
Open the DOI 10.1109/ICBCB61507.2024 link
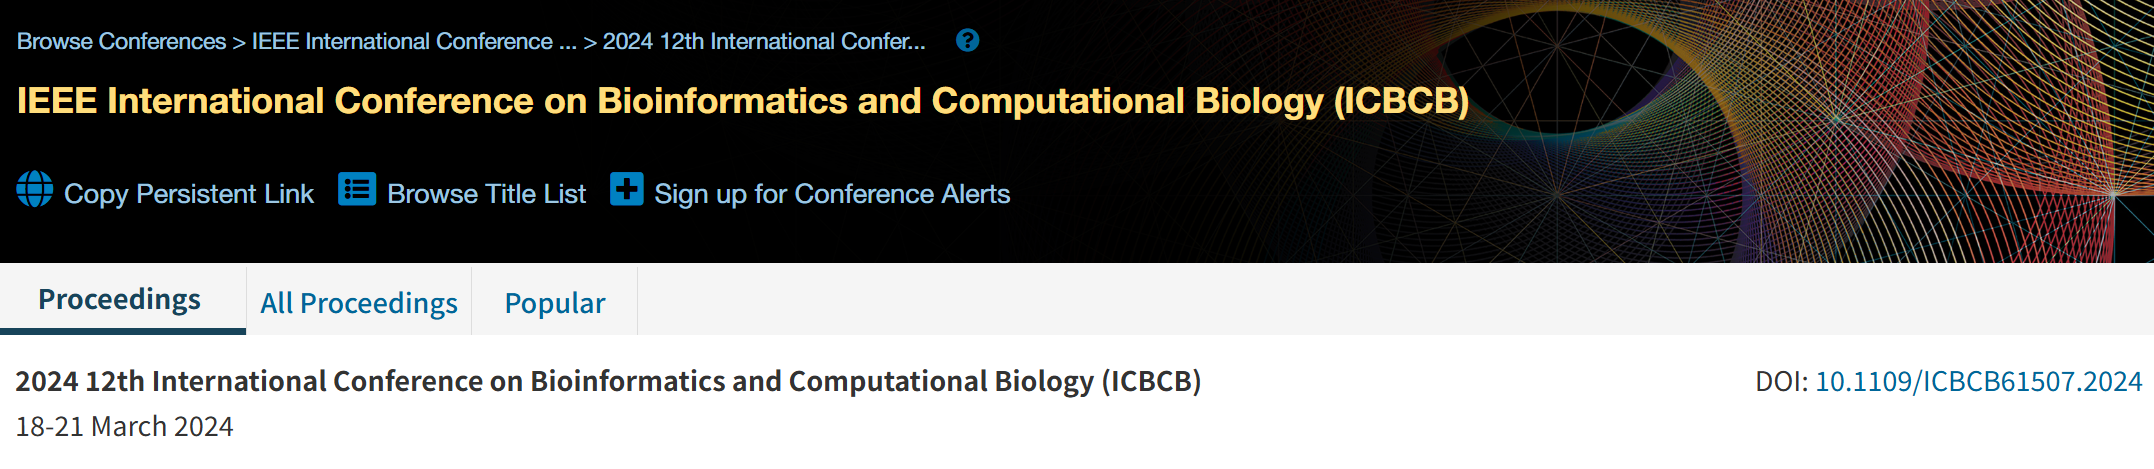point(1978,382)
